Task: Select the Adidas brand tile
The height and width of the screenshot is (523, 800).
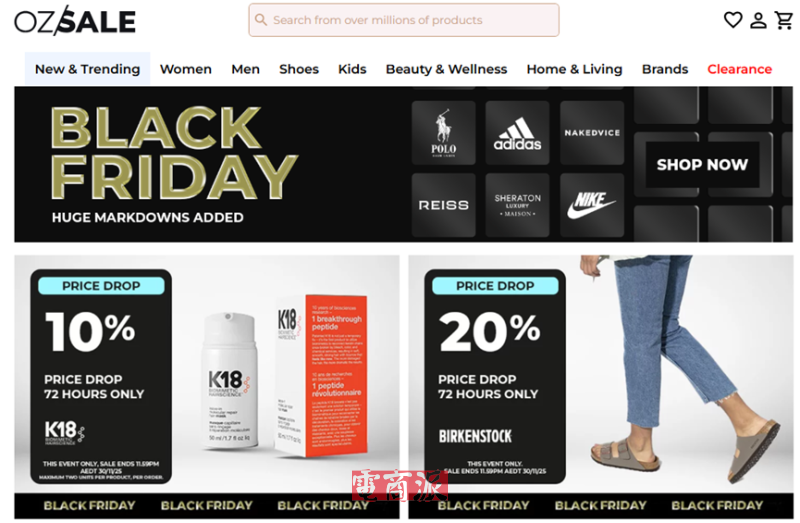Action: coord(517,133)
